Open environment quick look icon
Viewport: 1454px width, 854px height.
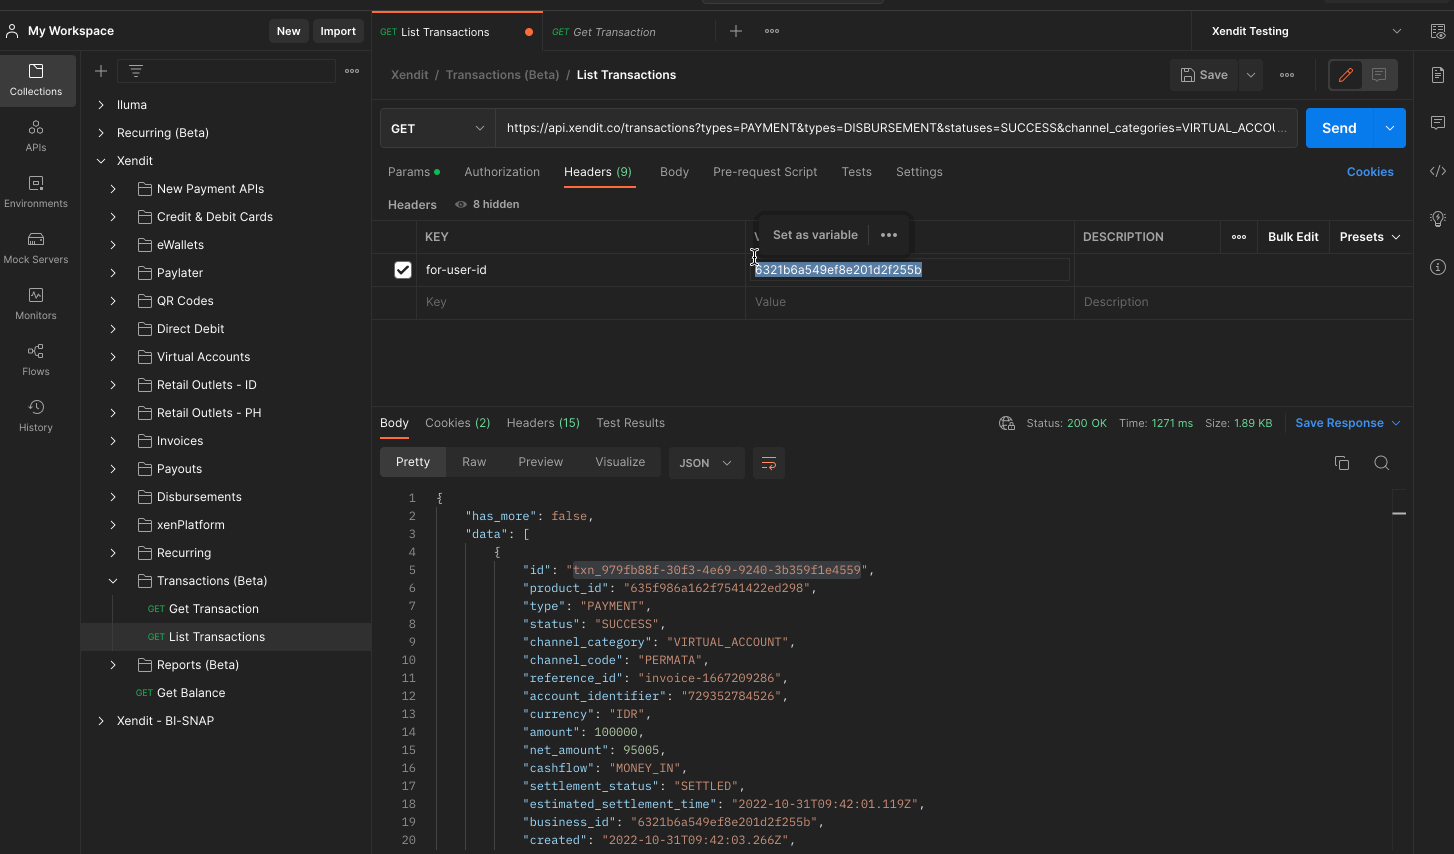[1438, 31]
